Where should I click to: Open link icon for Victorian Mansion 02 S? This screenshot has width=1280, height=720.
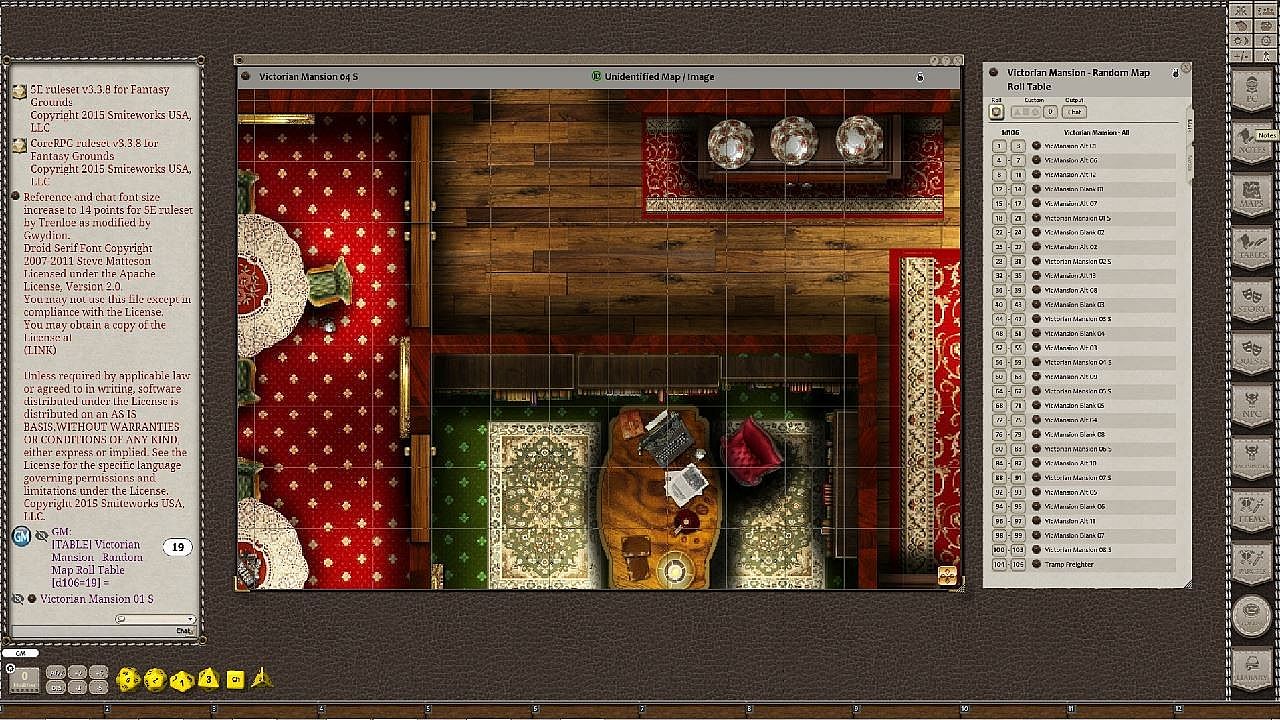1036,261
